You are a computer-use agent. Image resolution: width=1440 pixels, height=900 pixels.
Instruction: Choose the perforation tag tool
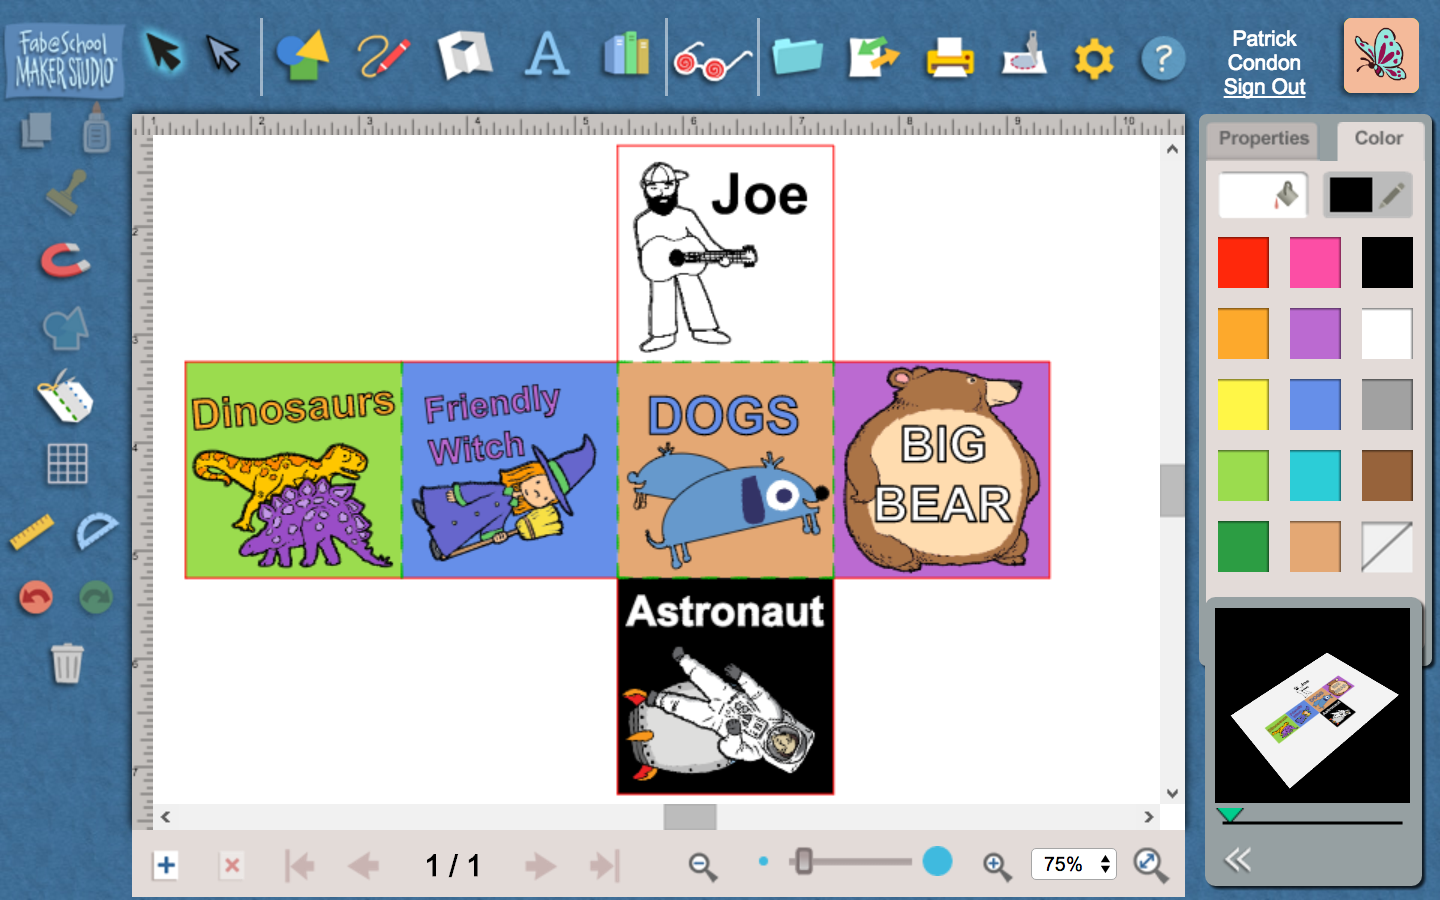pyautogui.click(x=66, y=396)
